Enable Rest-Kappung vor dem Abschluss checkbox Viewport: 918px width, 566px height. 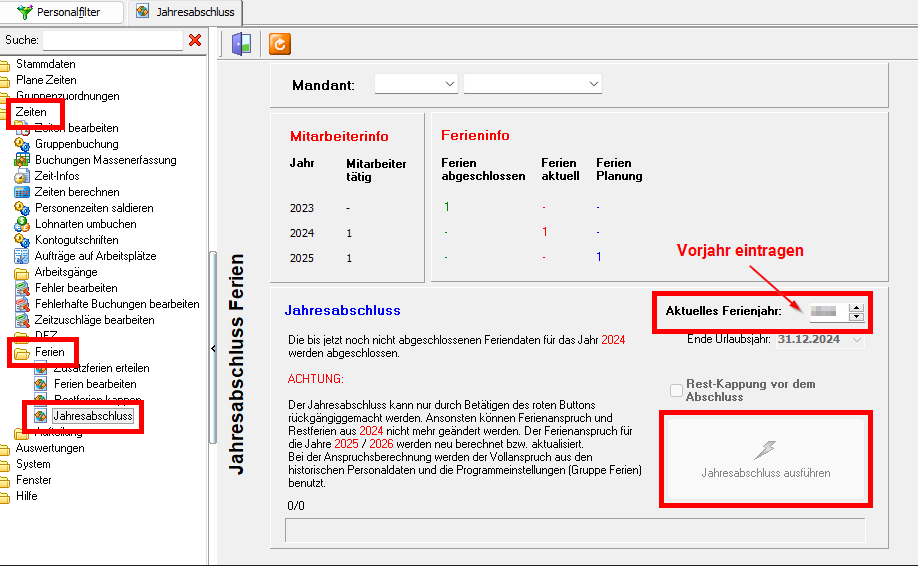[x=677, y=390]
